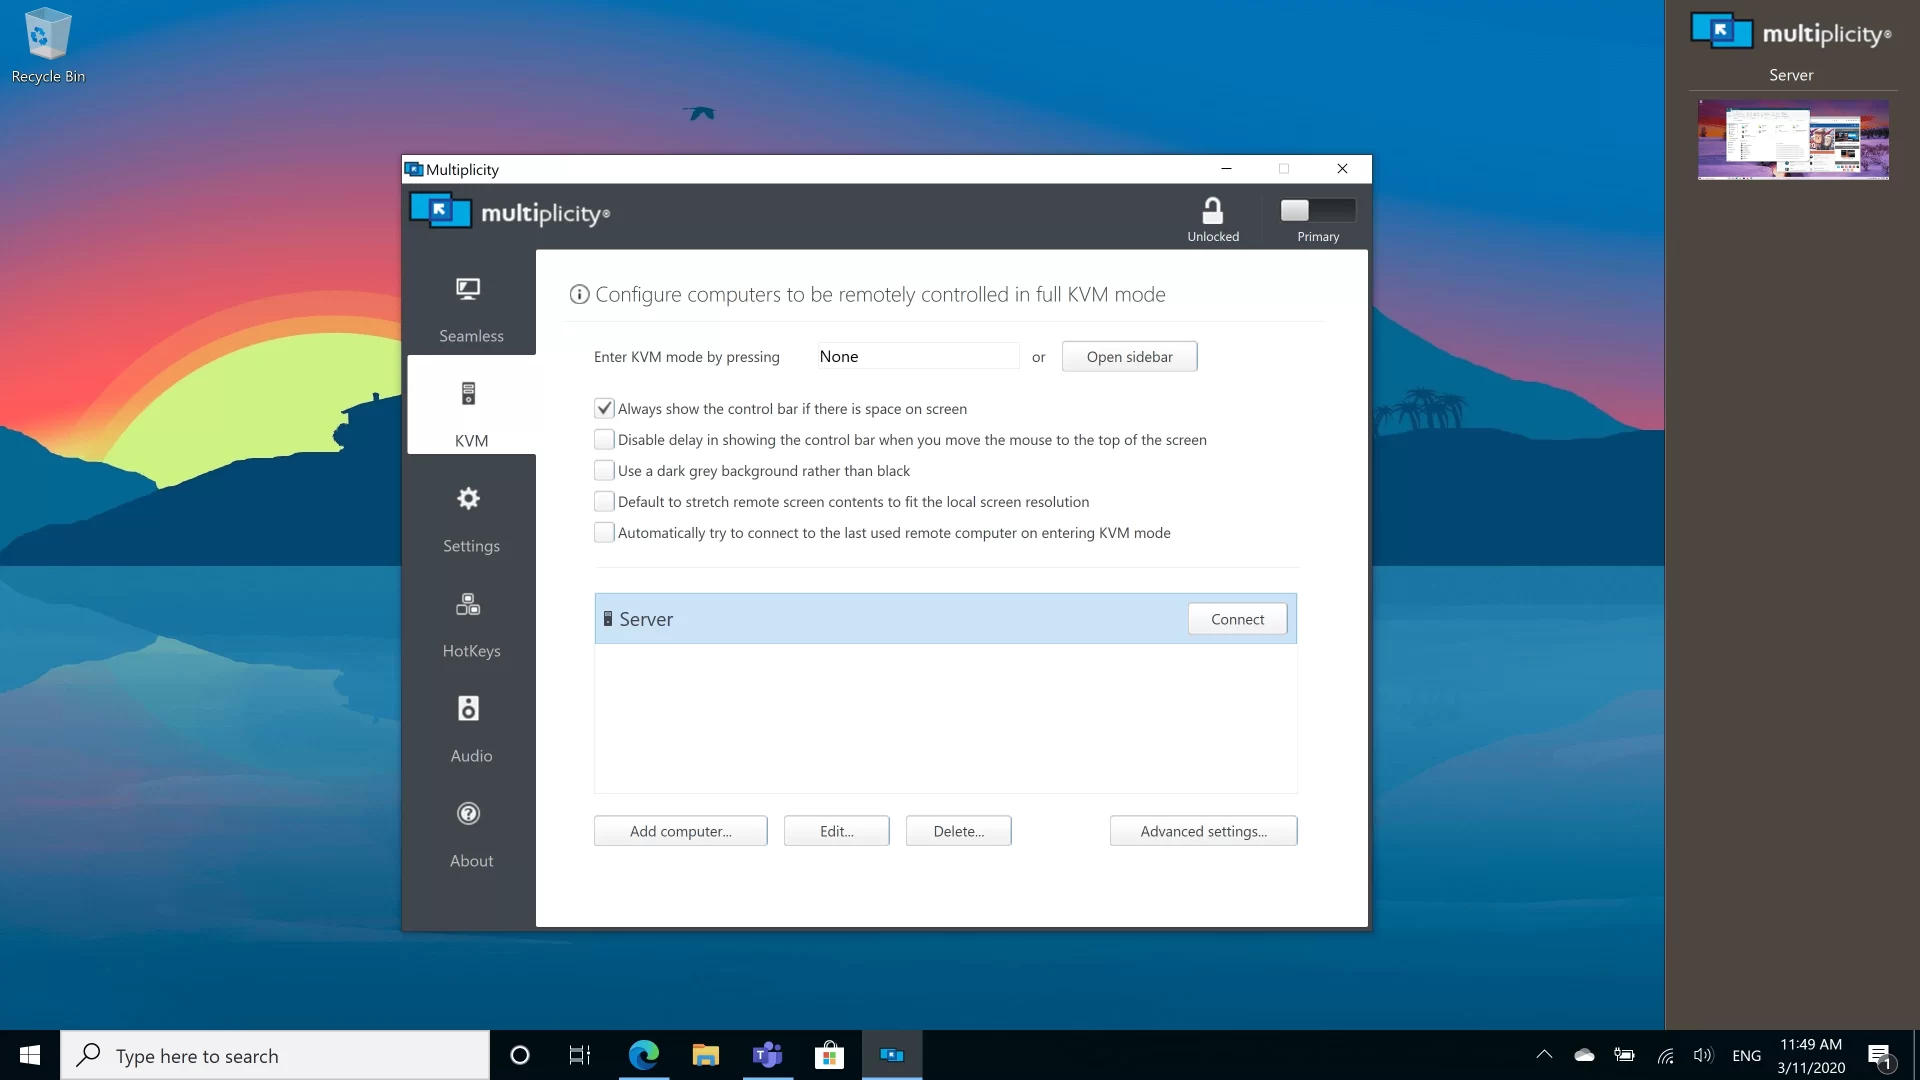The height and width of the screenshot is (1080, 1920).
Task: Open Advanced settings... dialog
Action: pos(1203,831)
